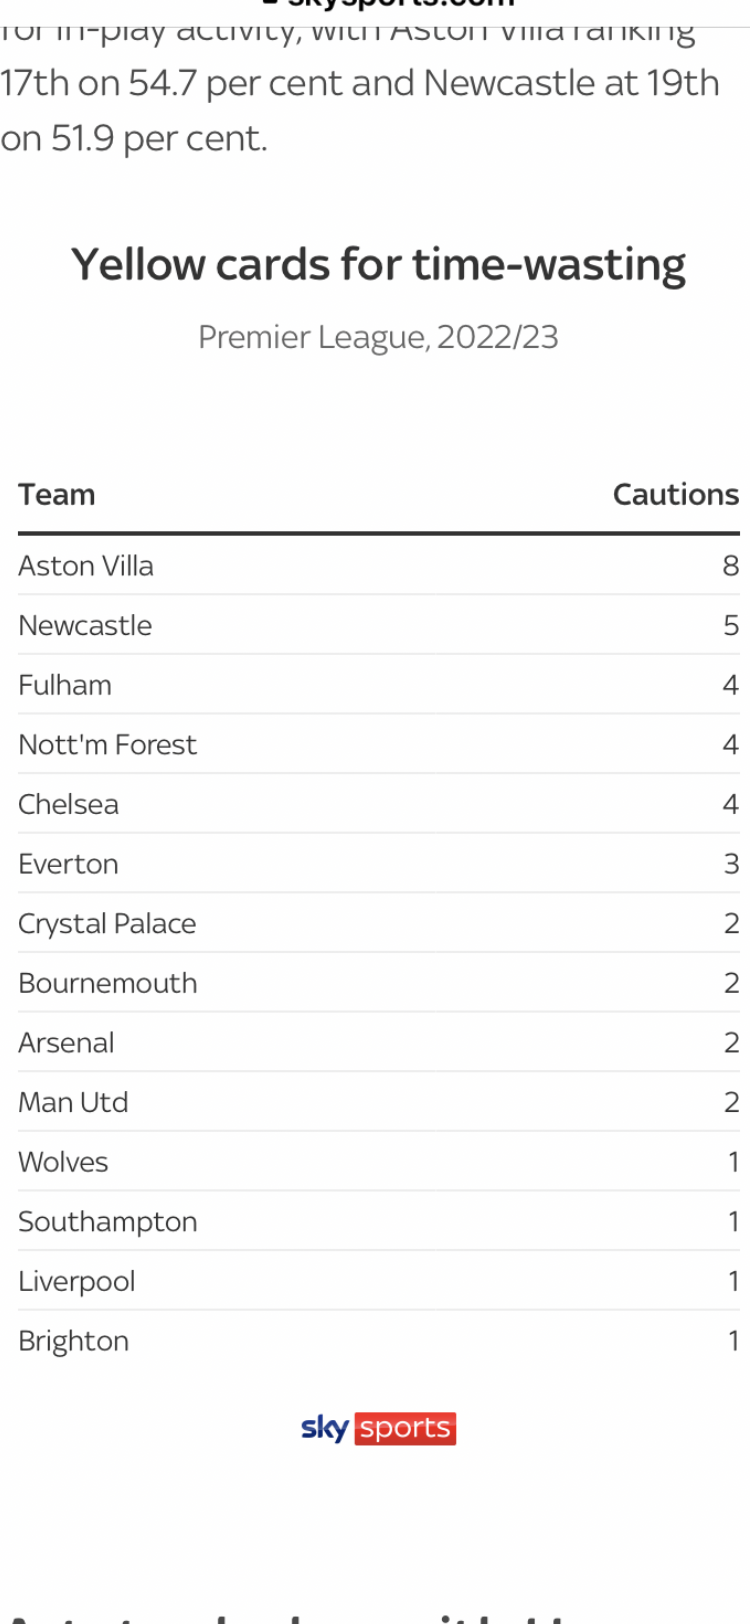Screen dimensions: 750x1624
Task: Click the Newcastle team name
Action: pyautogui.click(x=85, y=625)
